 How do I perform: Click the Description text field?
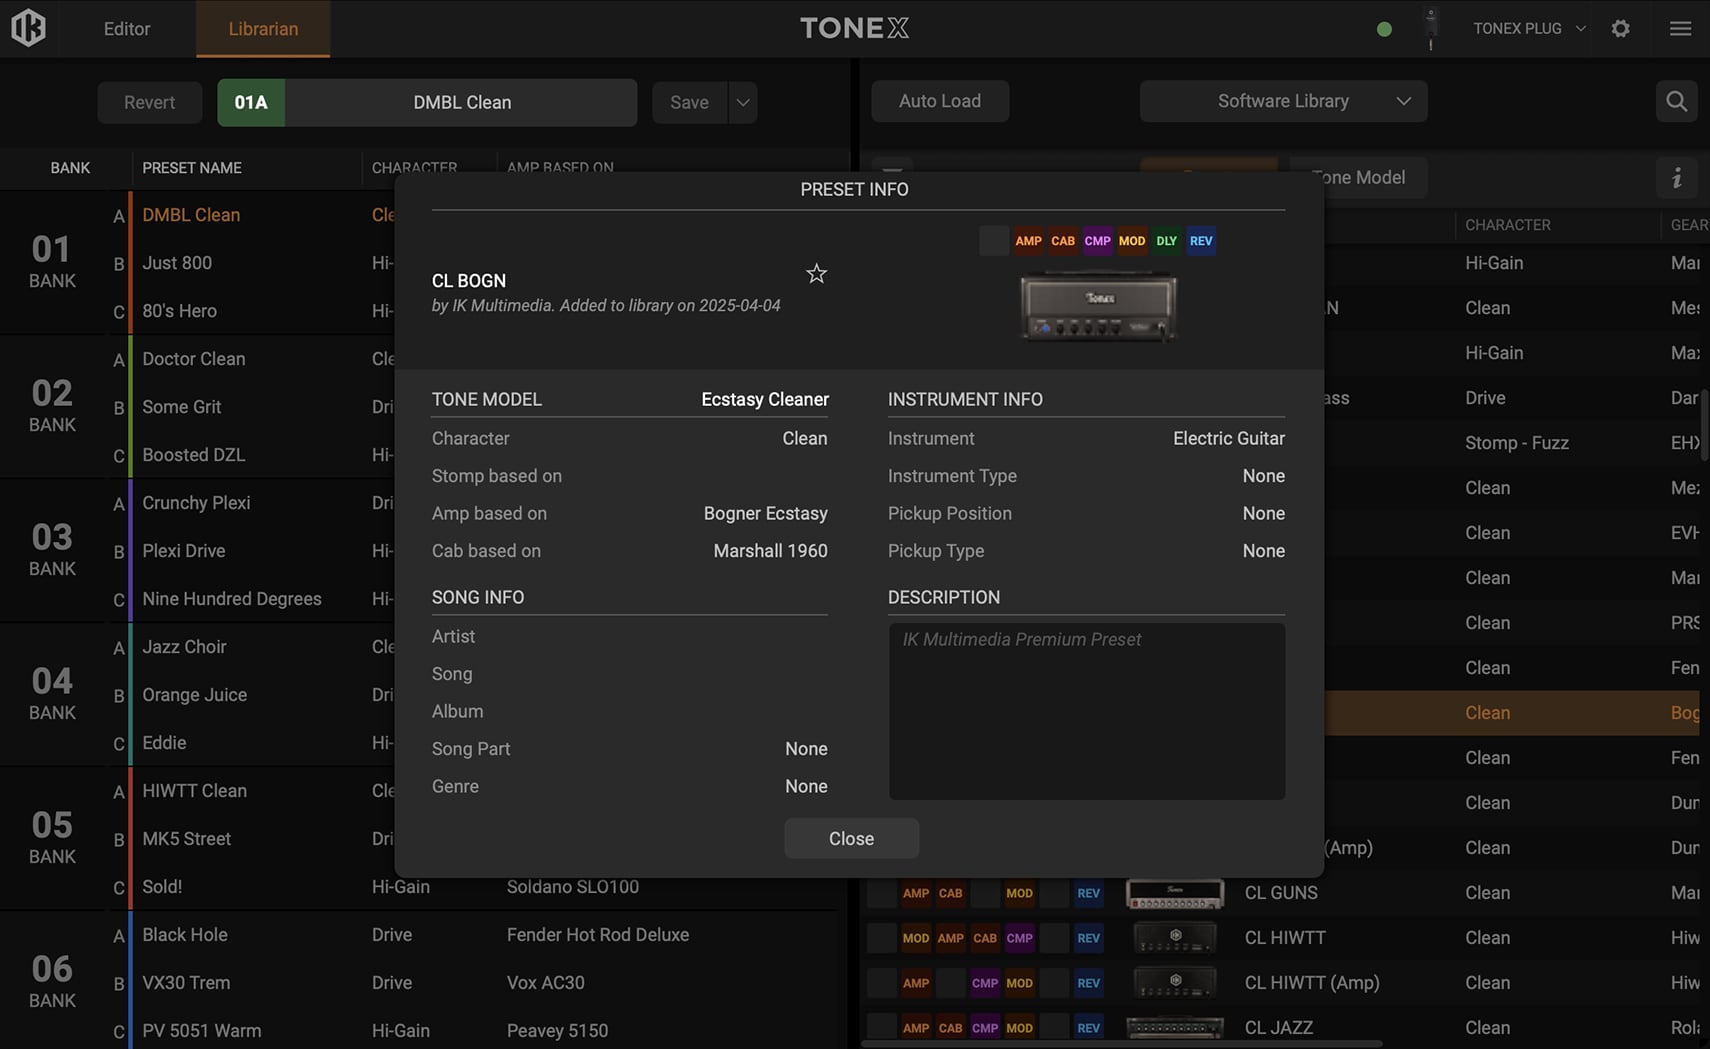[x=1086, y=711]
